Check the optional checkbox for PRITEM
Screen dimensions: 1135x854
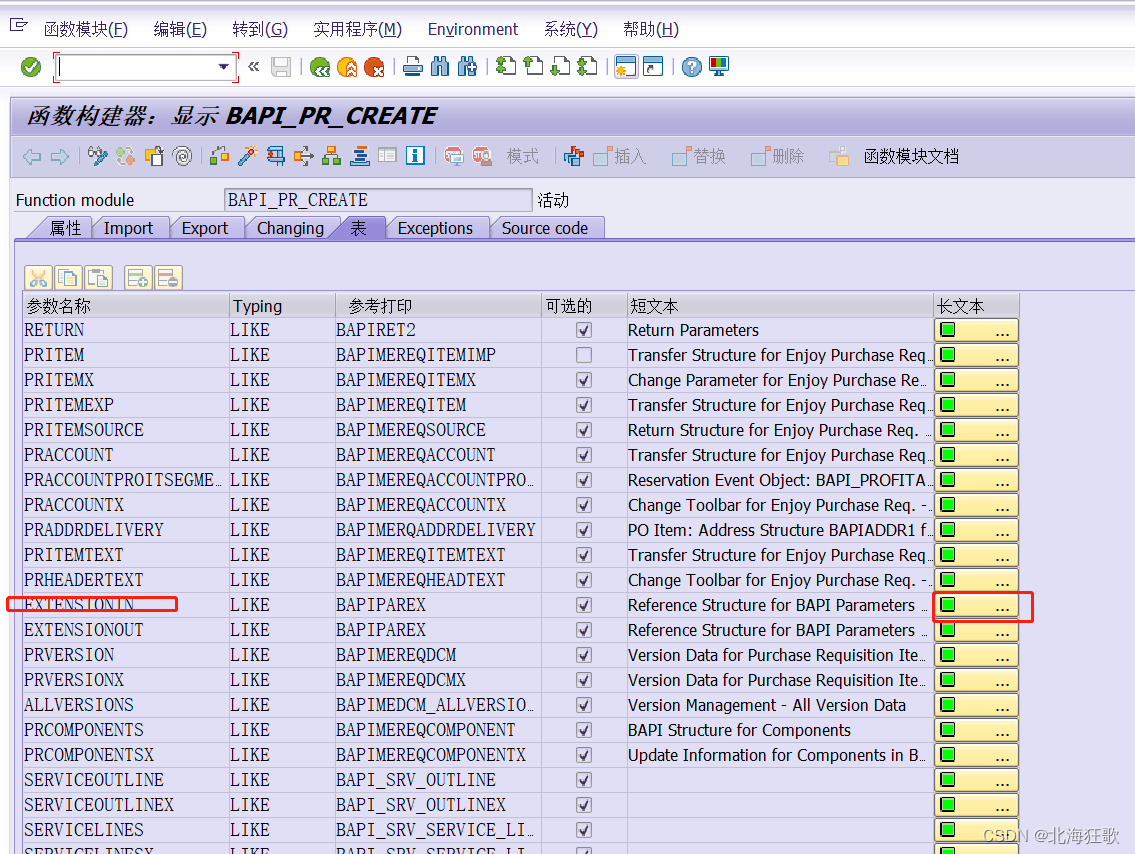[585, 355]
